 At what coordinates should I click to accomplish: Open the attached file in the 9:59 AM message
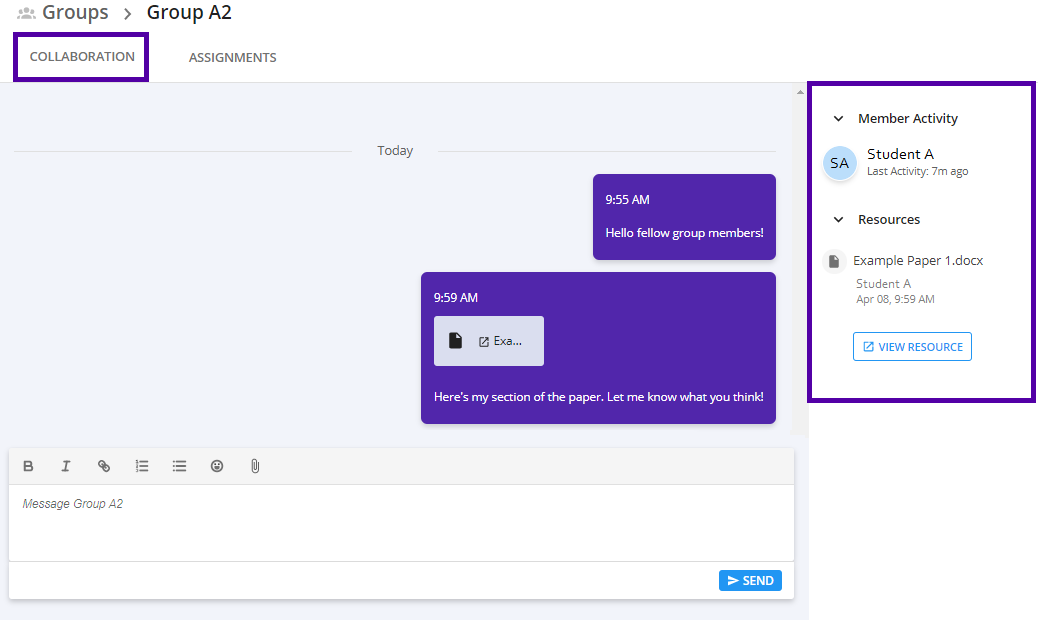coord(489,341)
